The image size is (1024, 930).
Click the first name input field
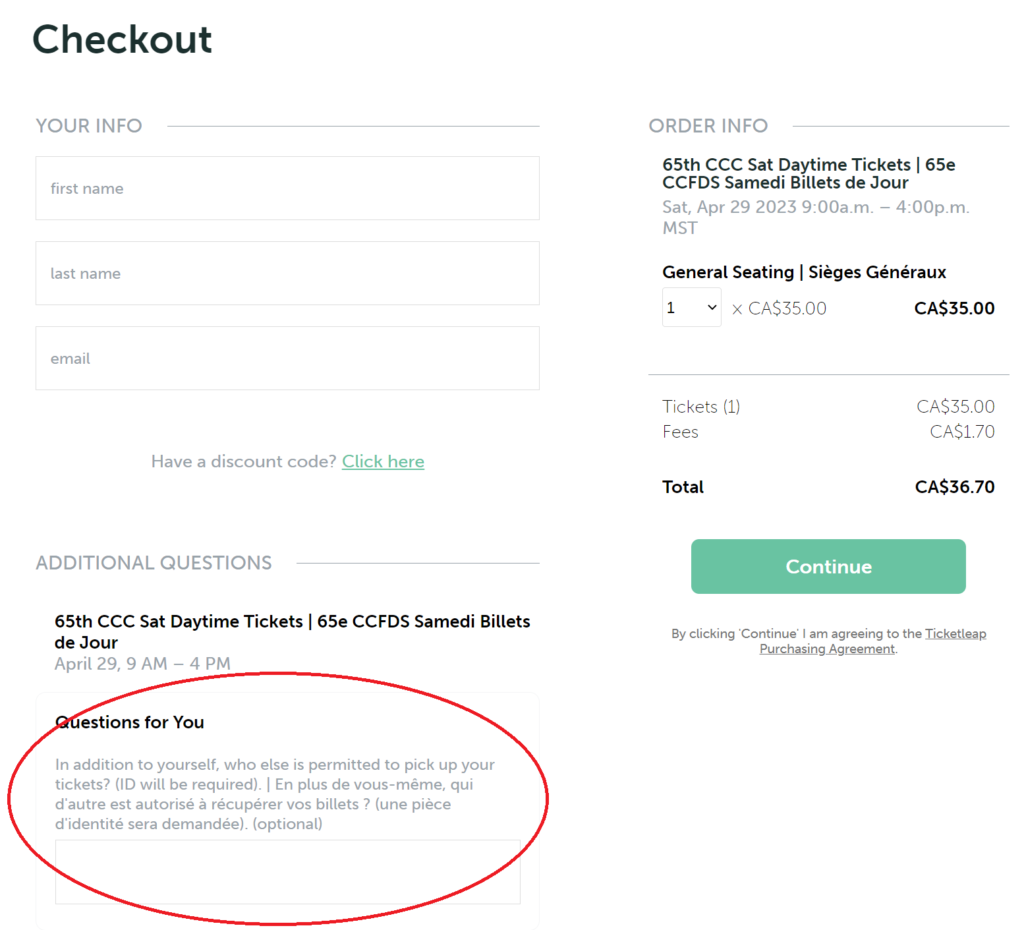(287, 188)
